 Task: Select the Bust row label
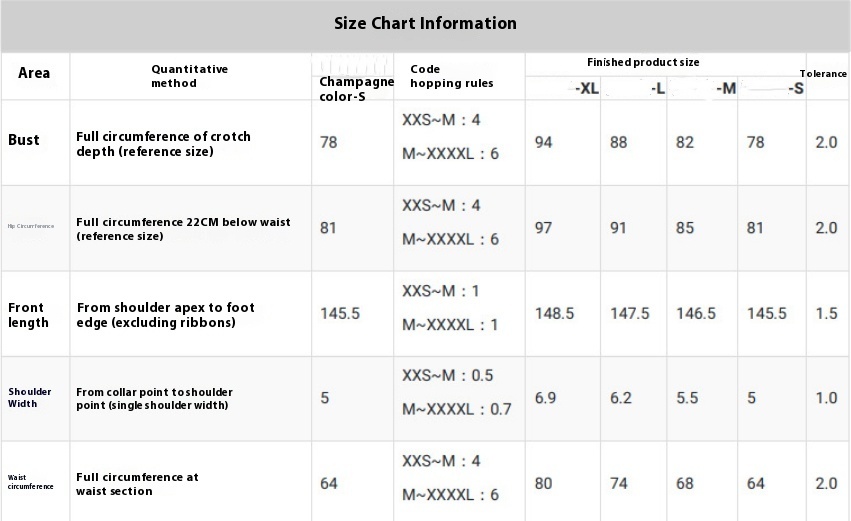coord(24,140)
